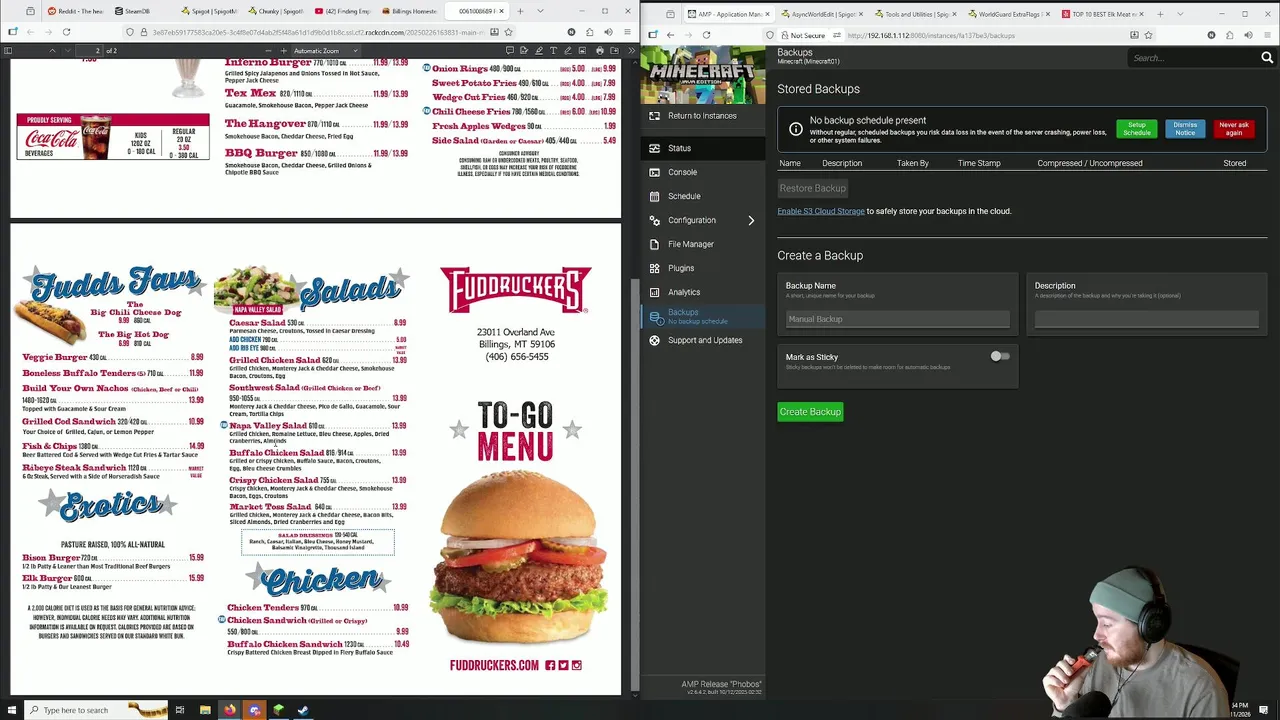The image size is (1280, 720).
Task: Click the PDF print icon
Action: pyautogui.click(x=599, y=50)
